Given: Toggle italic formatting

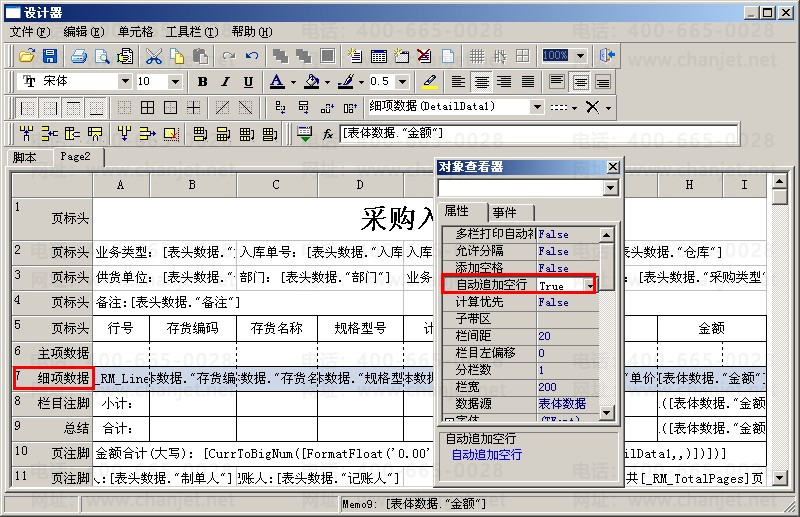Looking at the screenshot, I should pyautogui.click(x=225, y=81).
